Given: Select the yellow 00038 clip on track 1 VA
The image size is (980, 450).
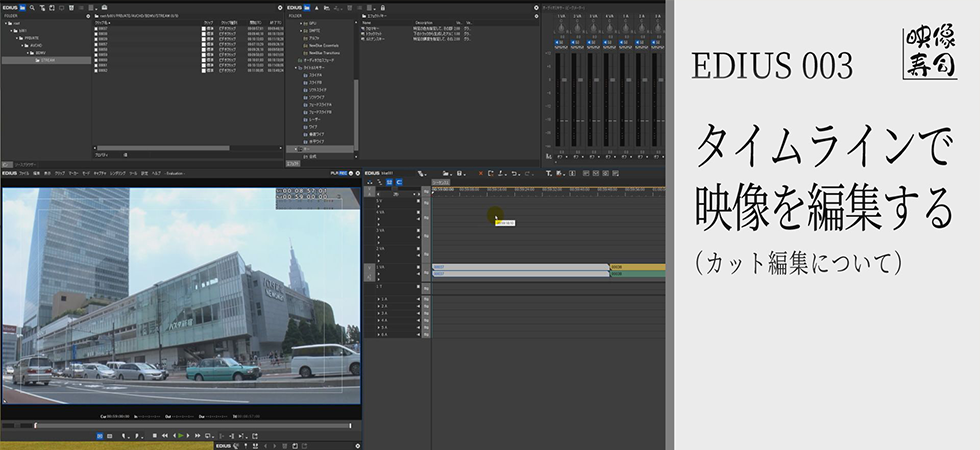Looking at the screenshot, I should pyautogui.click(x=637, y=267).
